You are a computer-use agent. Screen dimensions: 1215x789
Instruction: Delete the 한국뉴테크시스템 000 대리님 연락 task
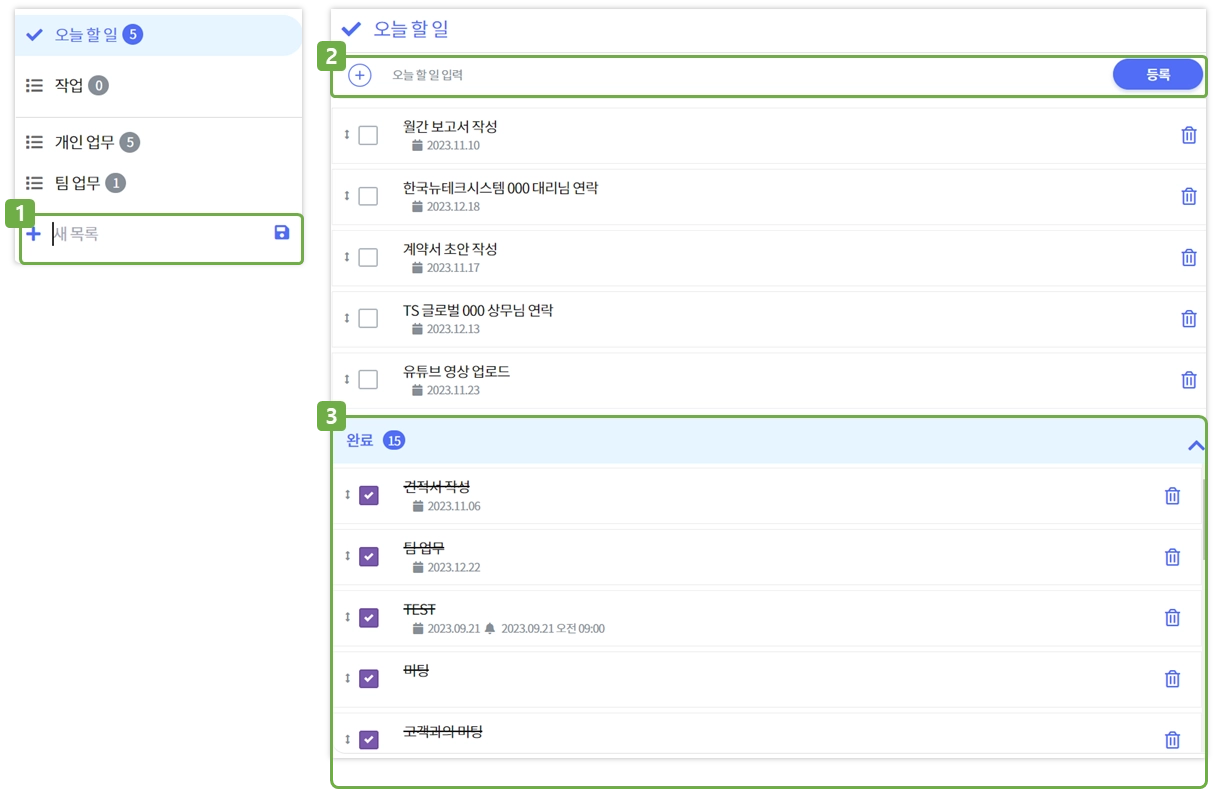click(x=1189, y=196)
